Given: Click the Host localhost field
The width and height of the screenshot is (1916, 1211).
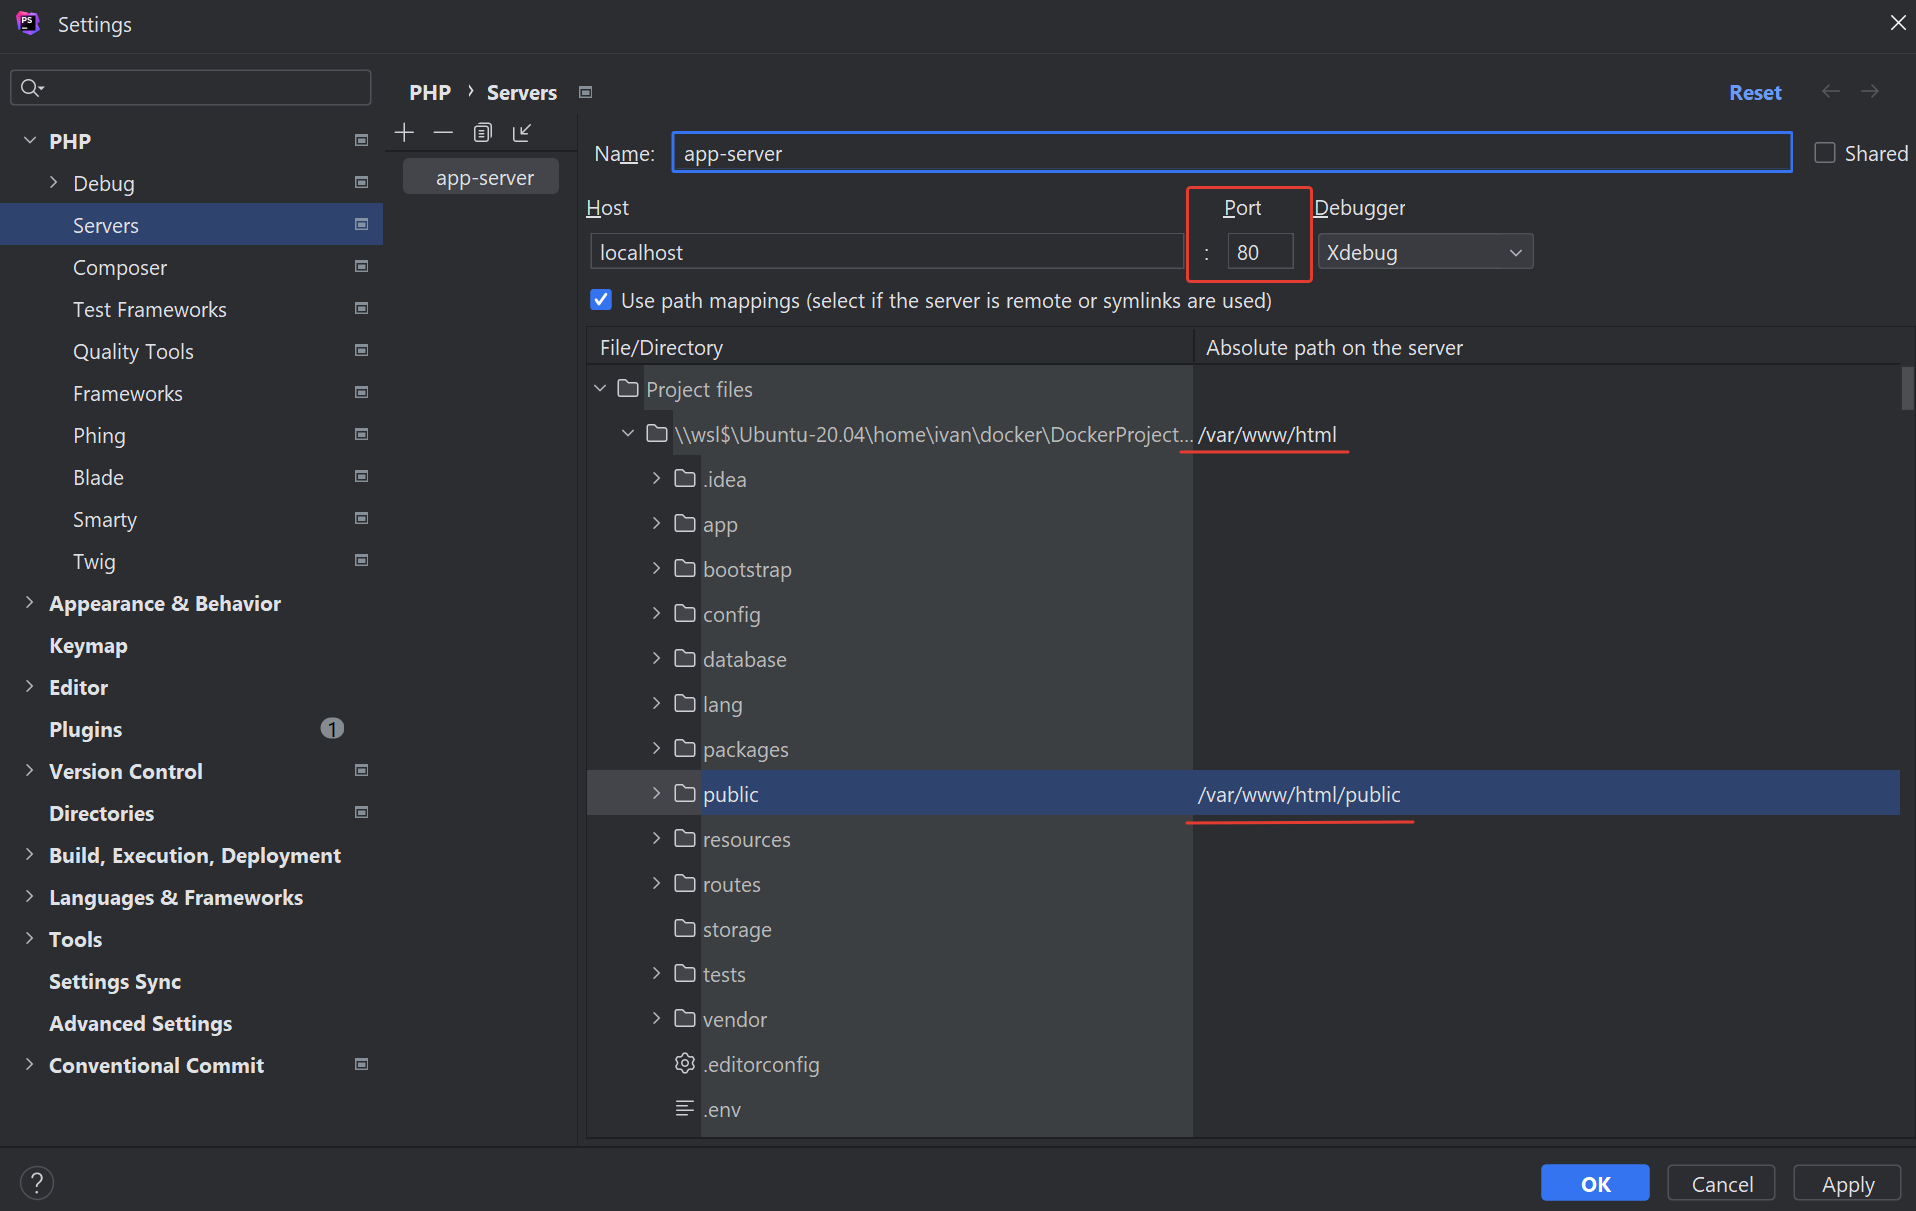Looking at the screenshot, I should pos(886,252).
